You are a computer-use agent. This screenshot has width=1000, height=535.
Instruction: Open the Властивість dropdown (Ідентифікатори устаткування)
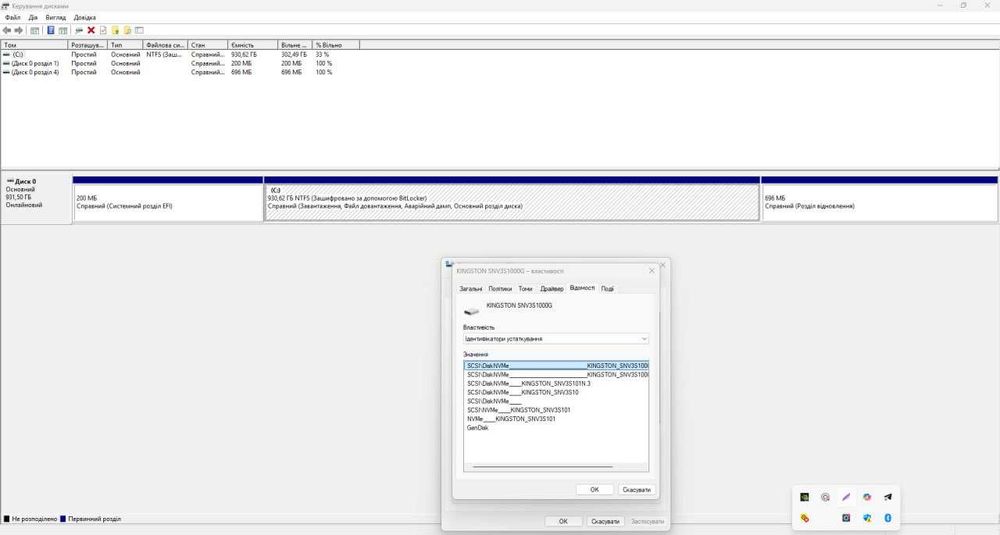click(555, 339)
